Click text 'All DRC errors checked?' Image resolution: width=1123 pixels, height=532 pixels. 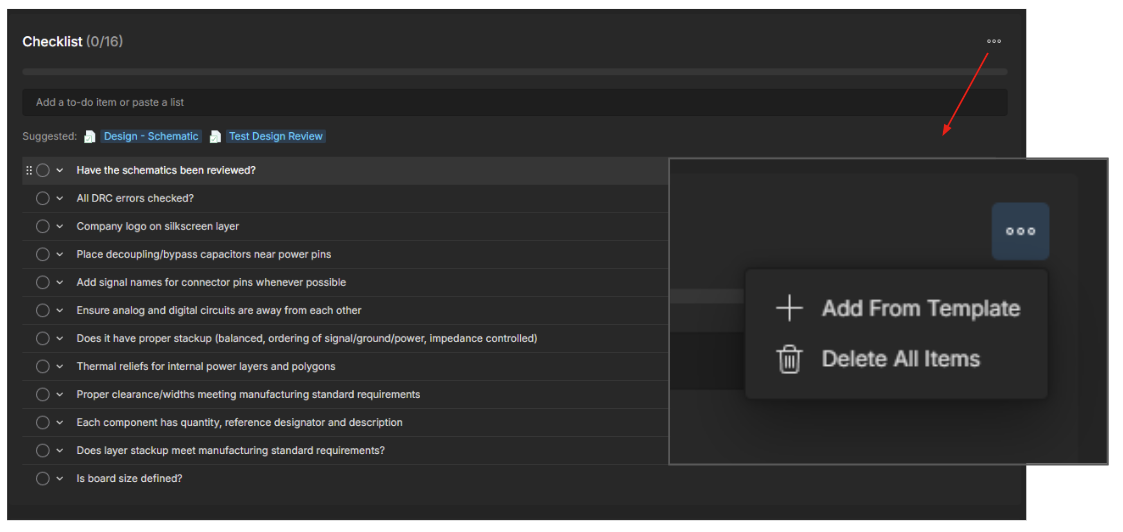[135, 198]
